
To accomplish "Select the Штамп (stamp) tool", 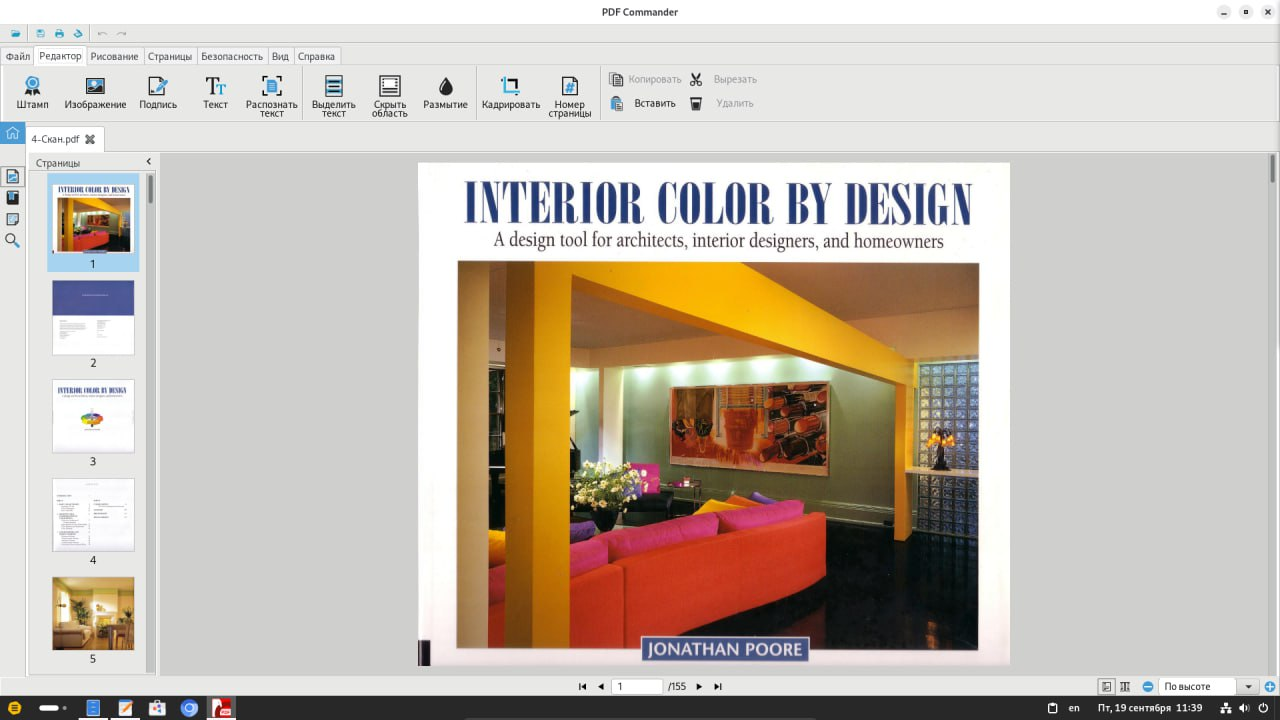I will point(32,93).
